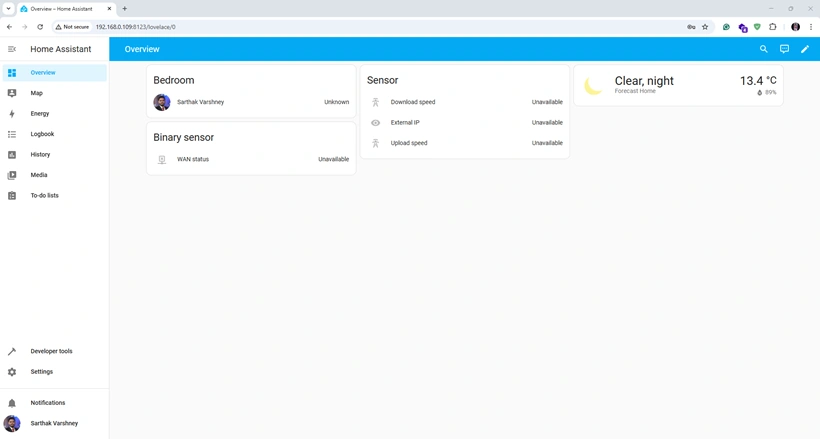
Task: Open the To-do lists clipboard icon
Action: pyautogui.click(x=12, y=195)
